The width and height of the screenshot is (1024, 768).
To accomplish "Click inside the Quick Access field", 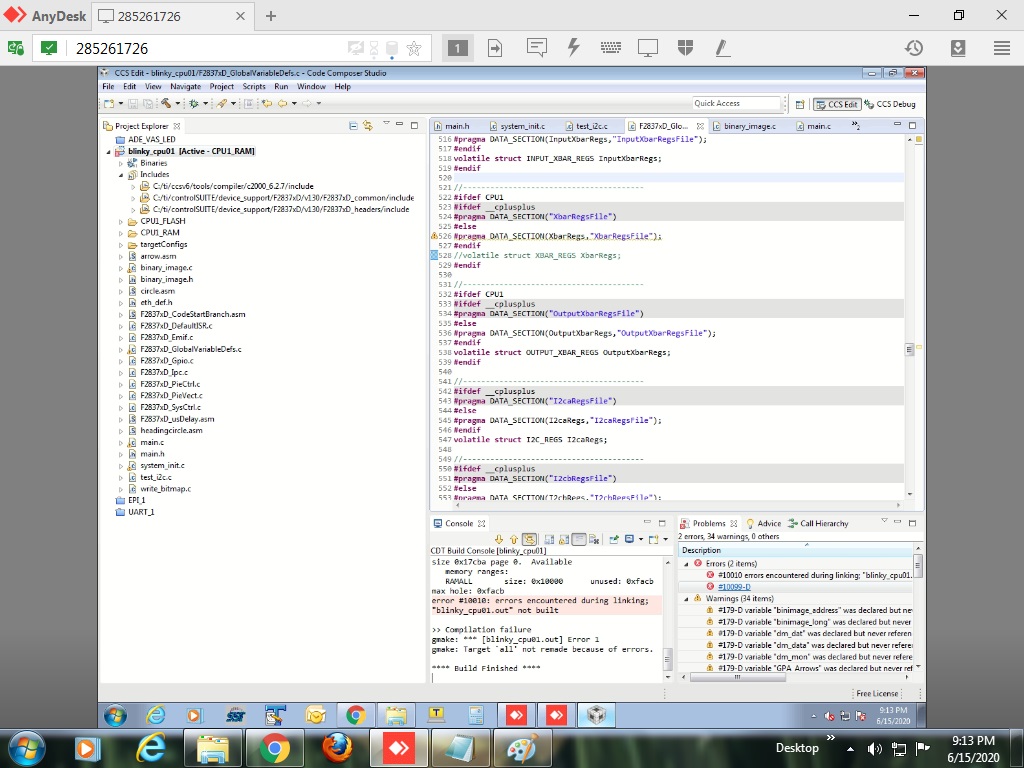I will point(737,103).
